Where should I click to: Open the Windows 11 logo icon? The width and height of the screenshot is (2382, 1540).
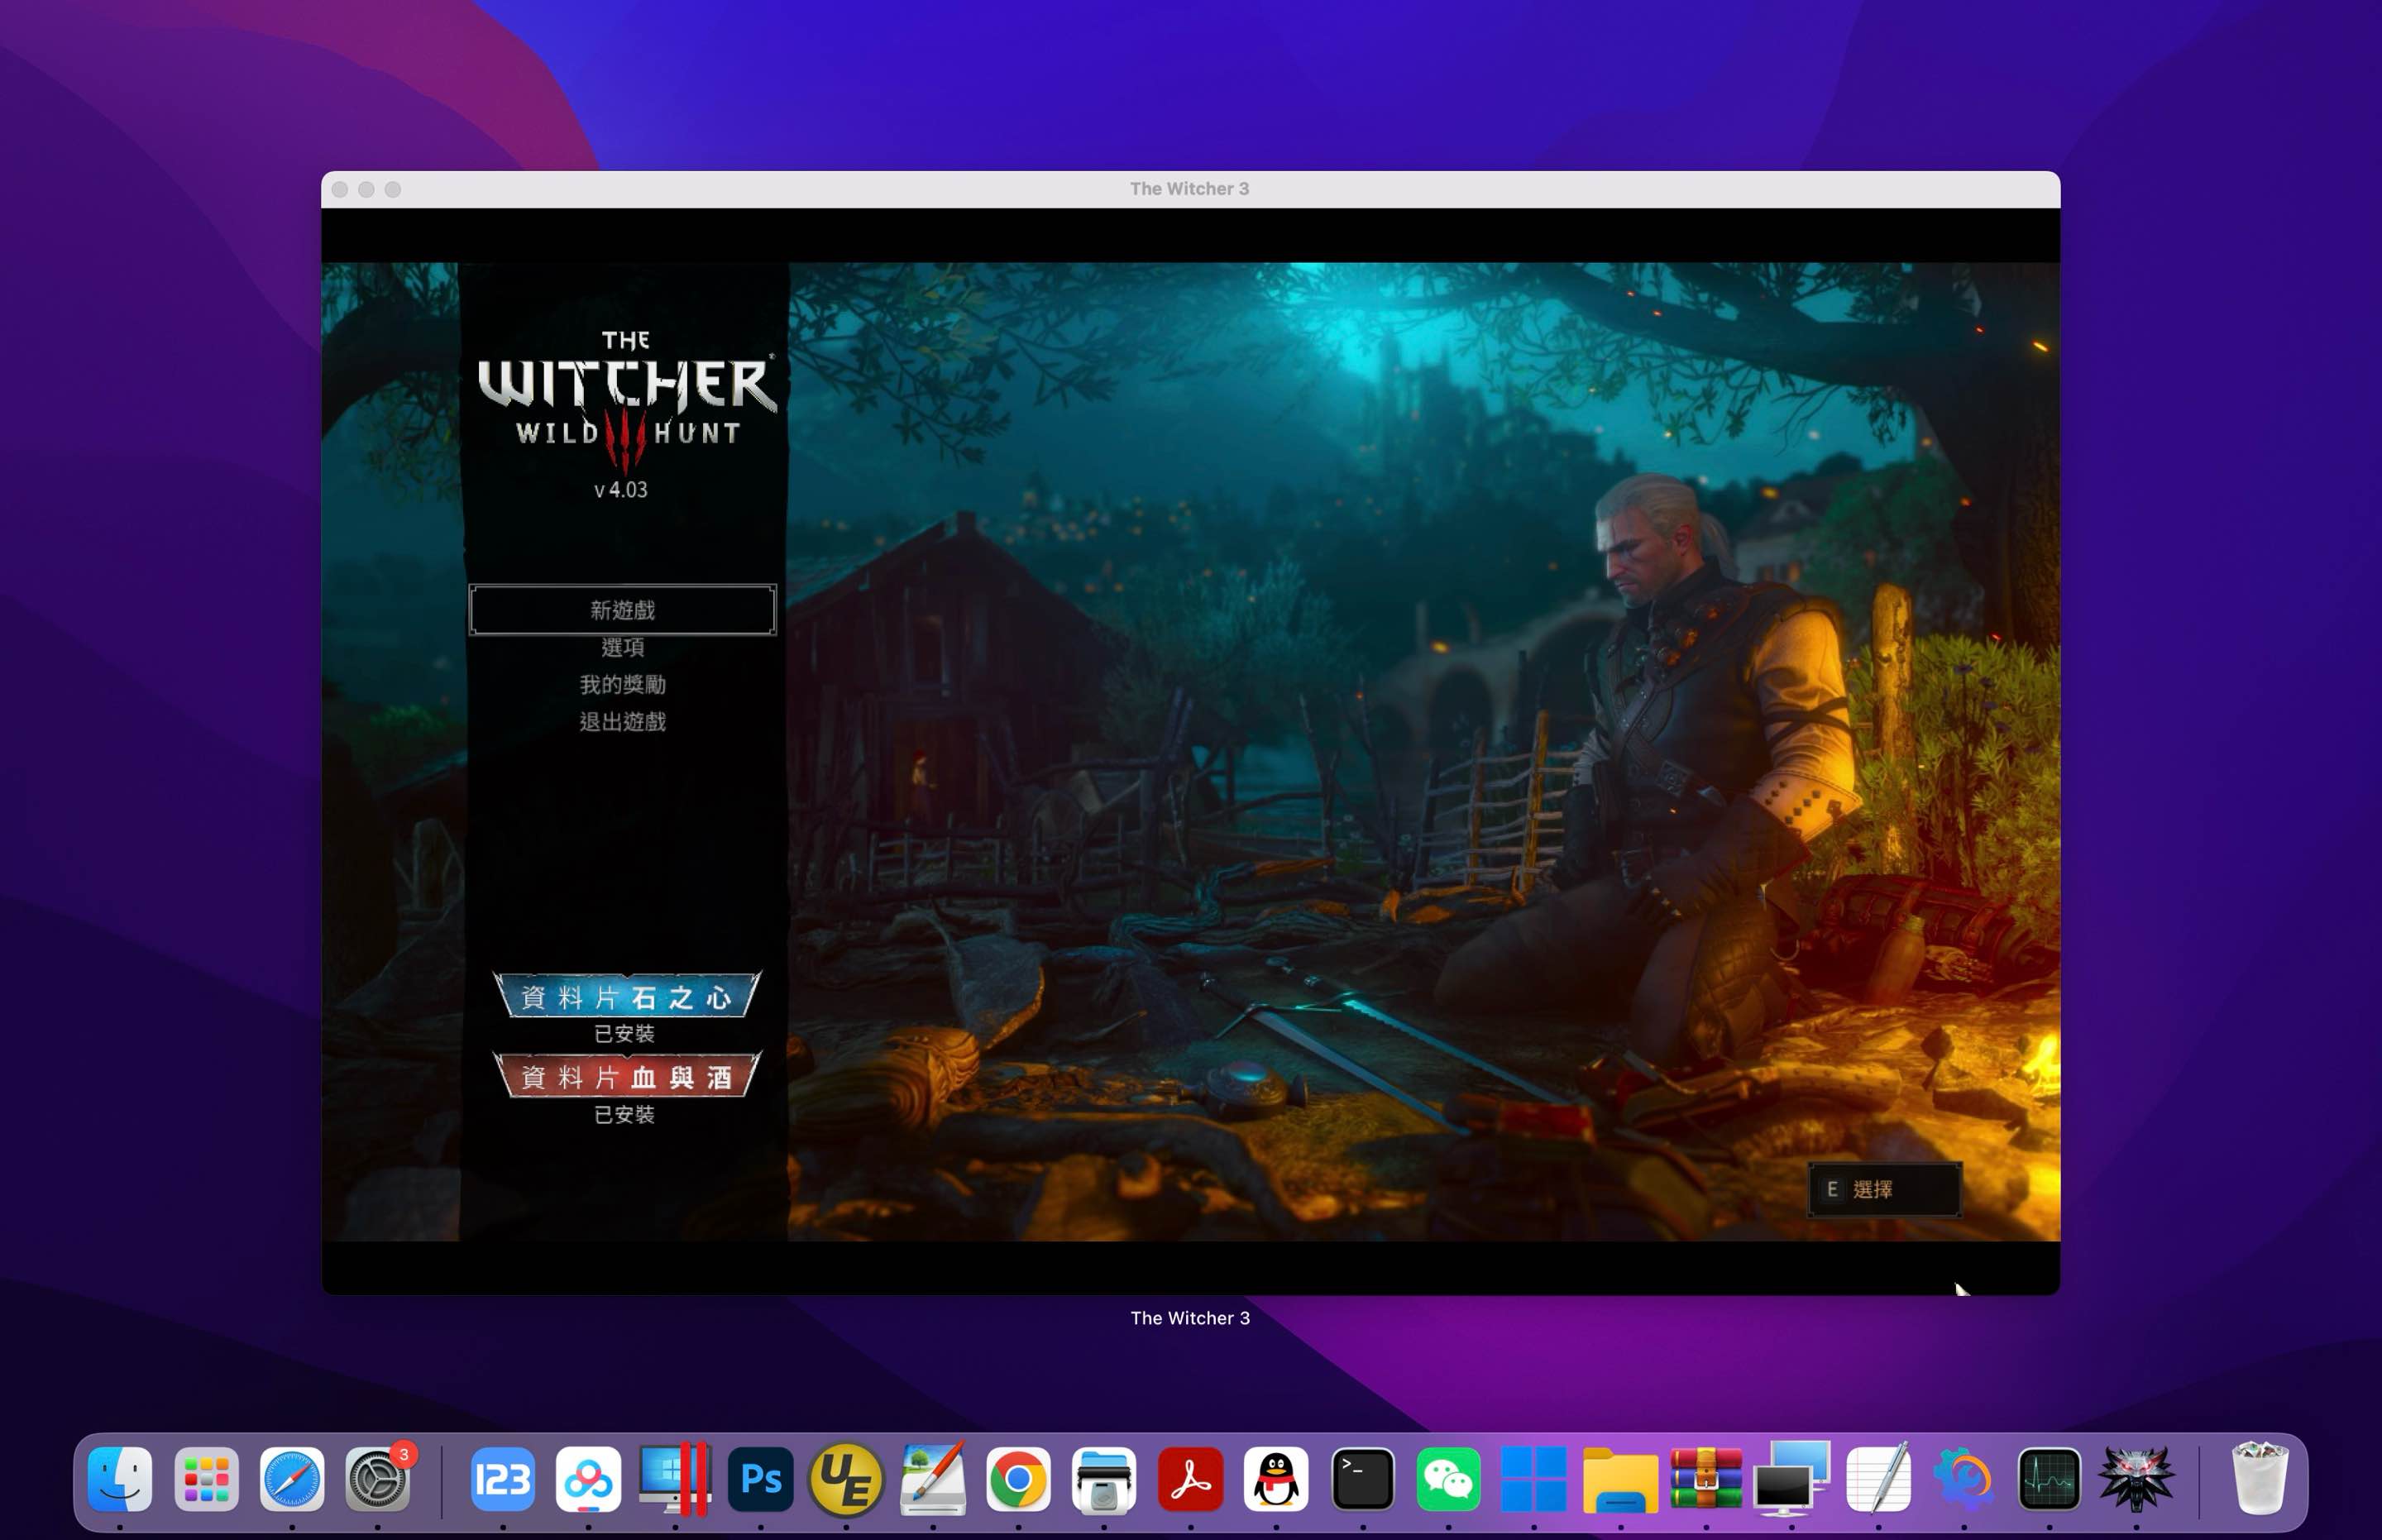[x=1534, y=1478]
